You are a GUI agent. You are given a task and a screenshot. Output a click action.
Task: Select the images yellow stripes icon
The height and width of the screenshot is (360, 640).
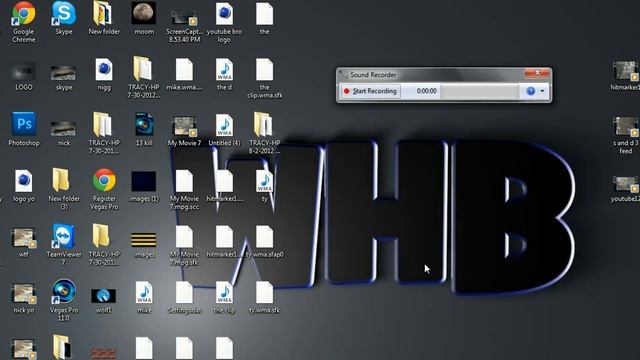click(144, 240)
